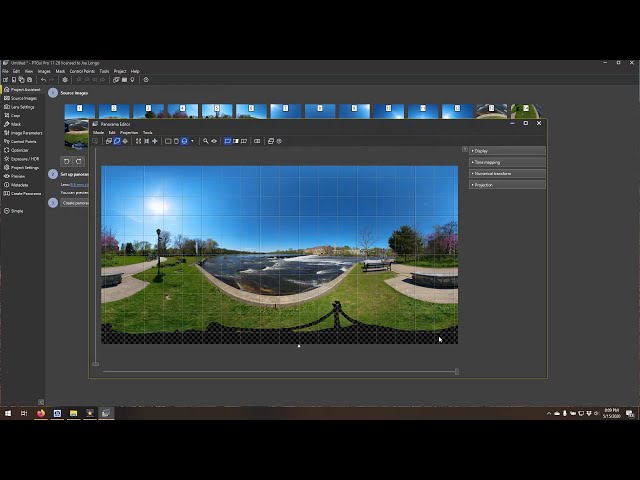Open Task View on the taskbar
This screenshot has height=480, width=640.
coord(24,413)
